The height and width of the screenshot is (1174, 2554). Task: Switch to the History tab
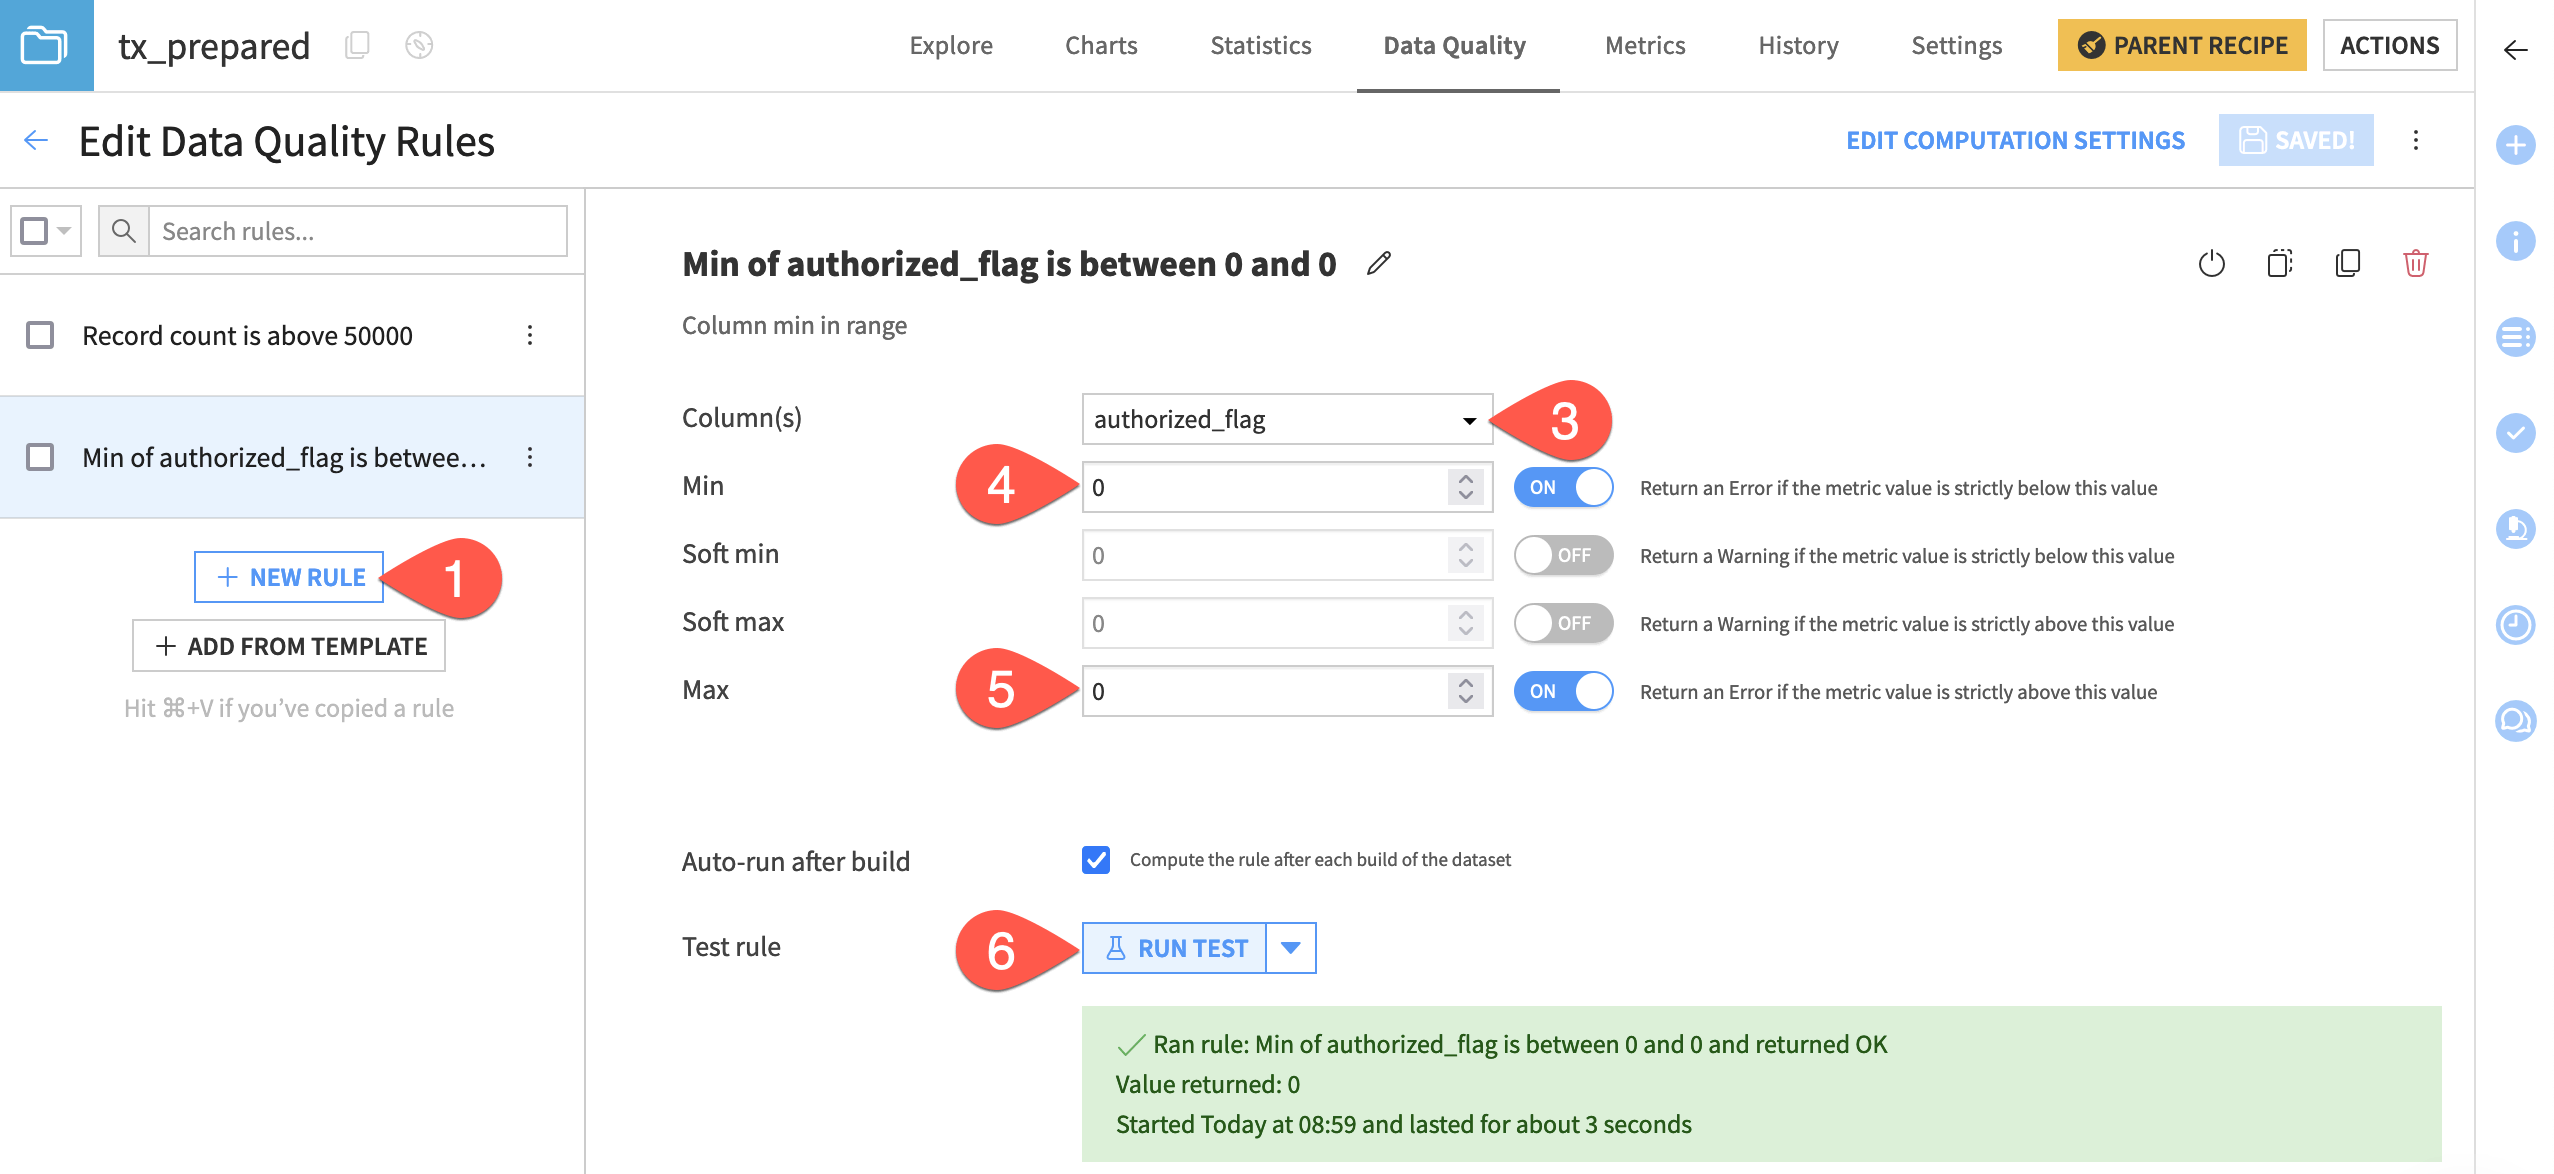[1798, 45]
